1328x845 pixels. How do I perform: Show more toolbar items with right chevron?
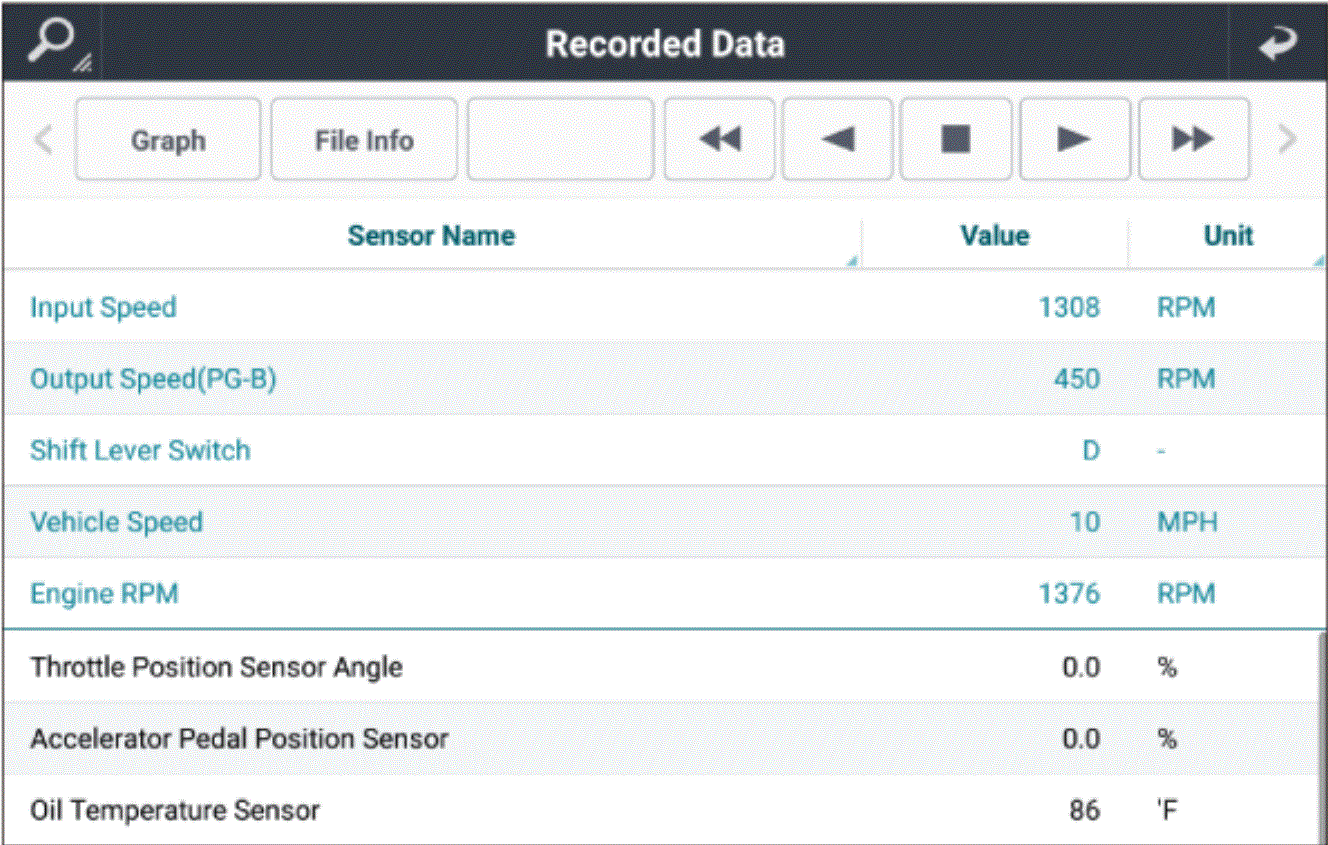tap(1288, 139)
